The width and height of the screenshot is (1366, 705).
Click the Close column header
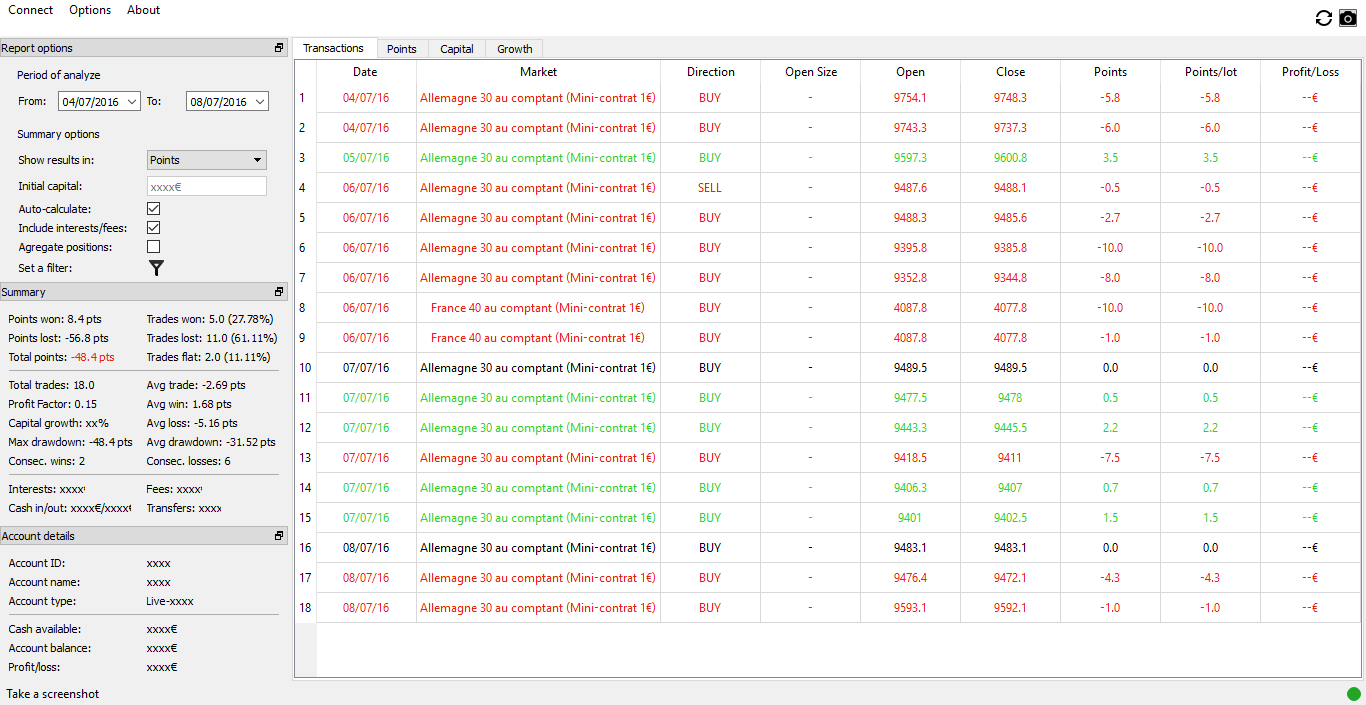click(x=1010, y=72)
